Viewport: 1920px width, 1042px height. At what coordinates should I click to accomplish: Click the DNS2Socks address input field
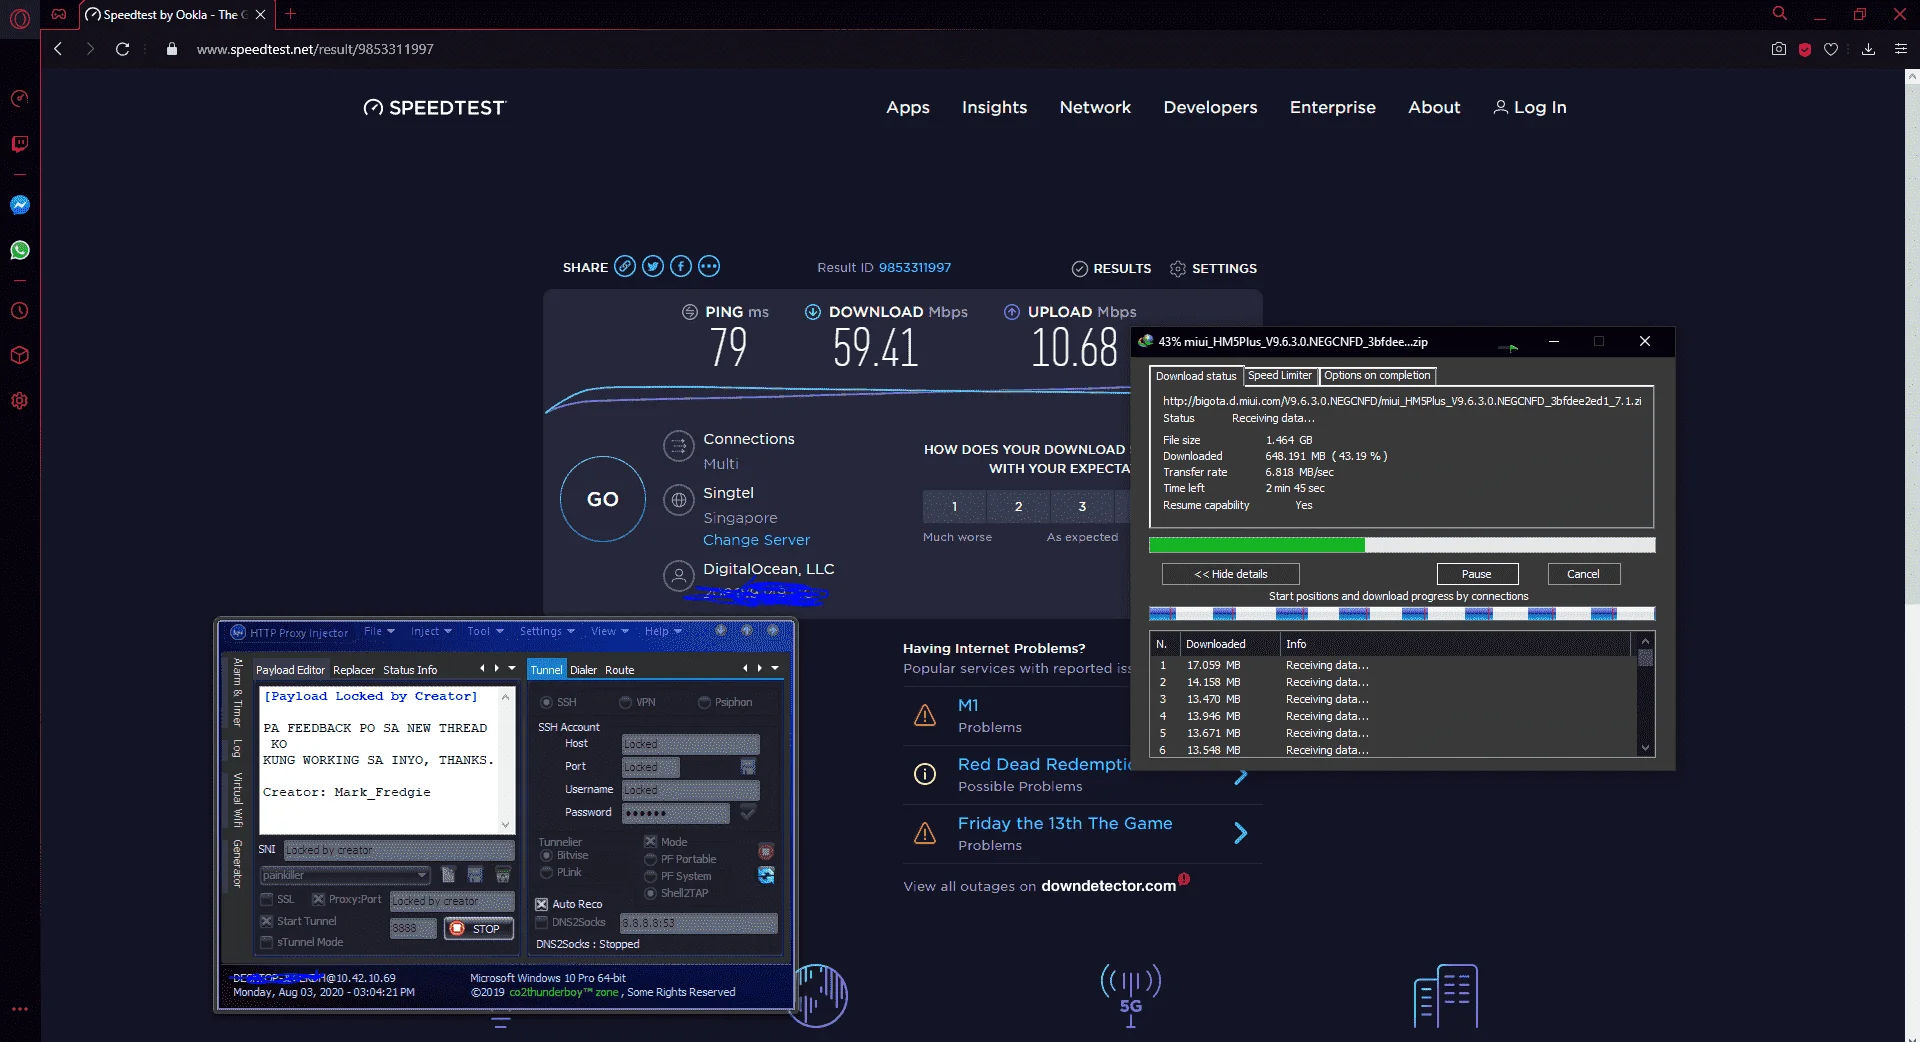click(x=698, y=923)
